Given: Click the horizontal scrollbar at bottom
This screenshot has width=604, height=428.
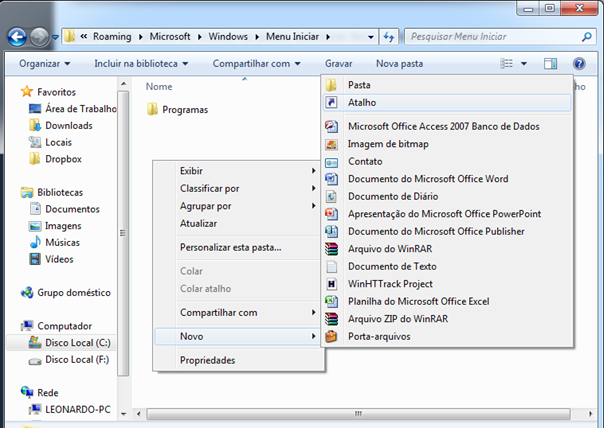Looking at the screenshot, I should click(x=358, y=414).
